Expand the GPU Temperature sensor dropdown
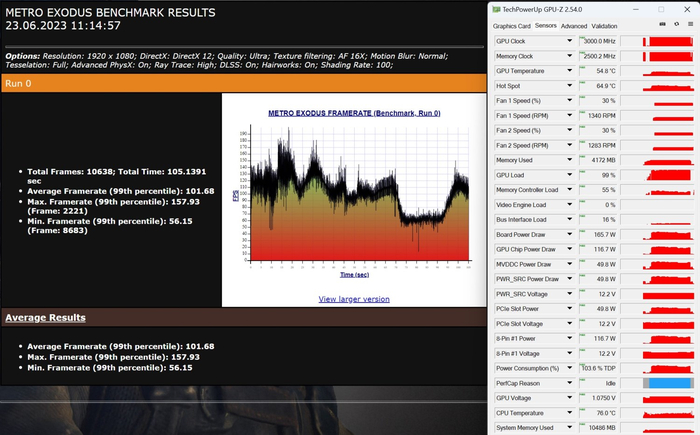 click(569, 72)
